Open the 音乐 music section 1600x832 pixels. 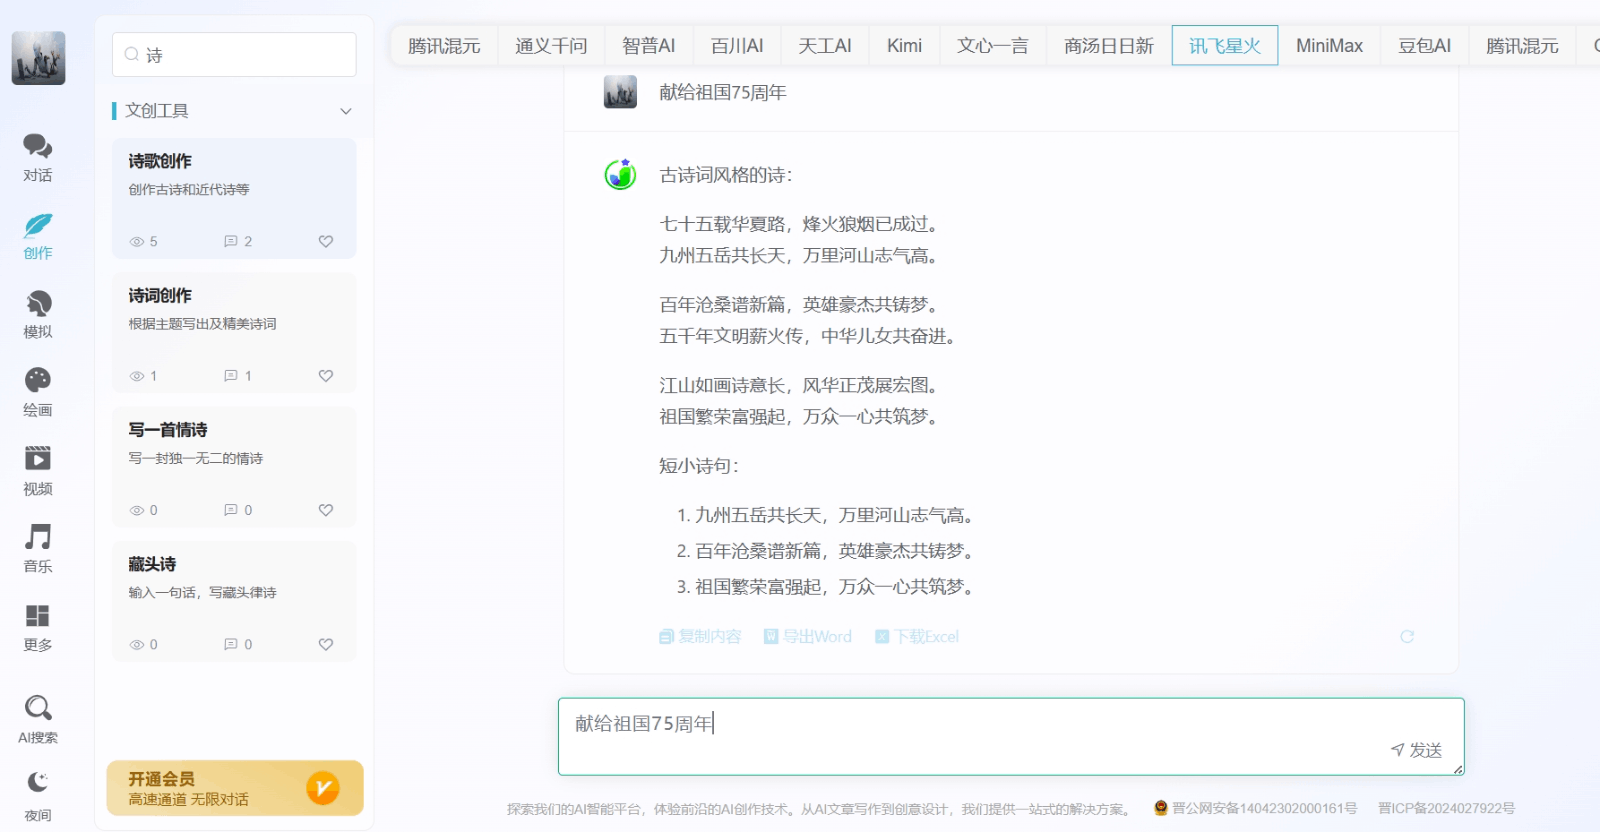coord(38,548)
